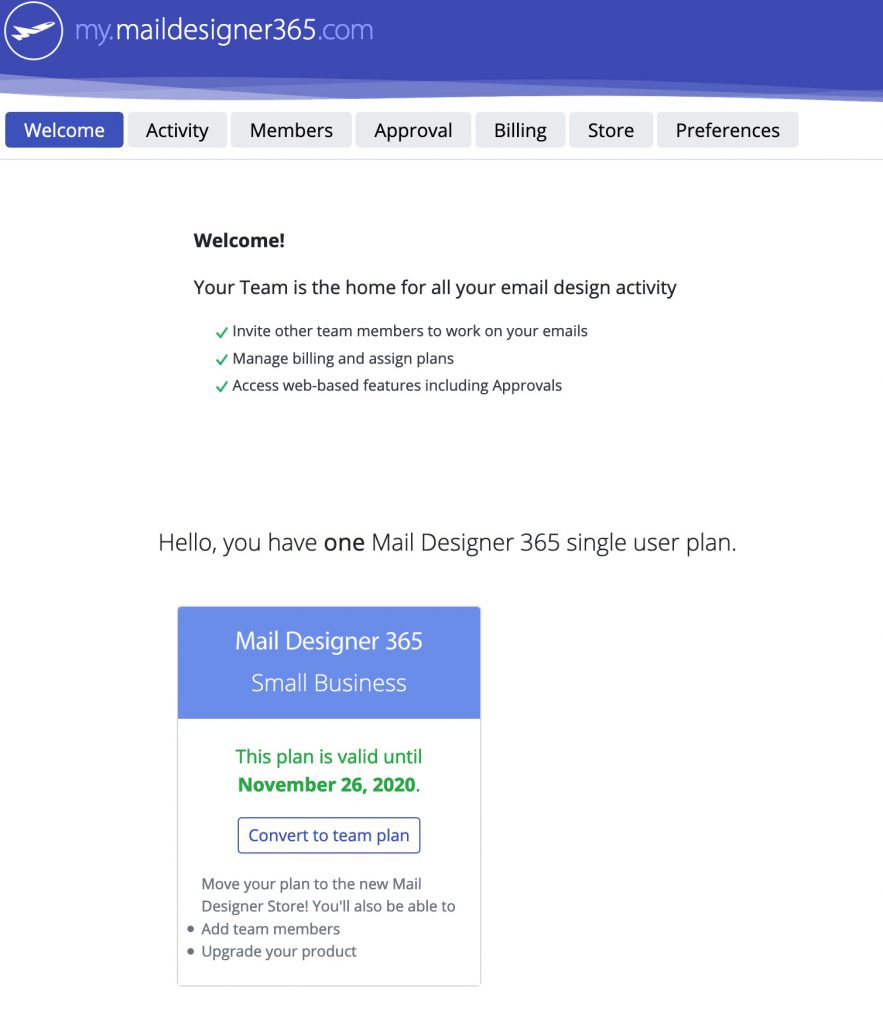The image size is (883, 1024).
Task: Click the green checkmark beside Invite other team members
Action: 221,332
